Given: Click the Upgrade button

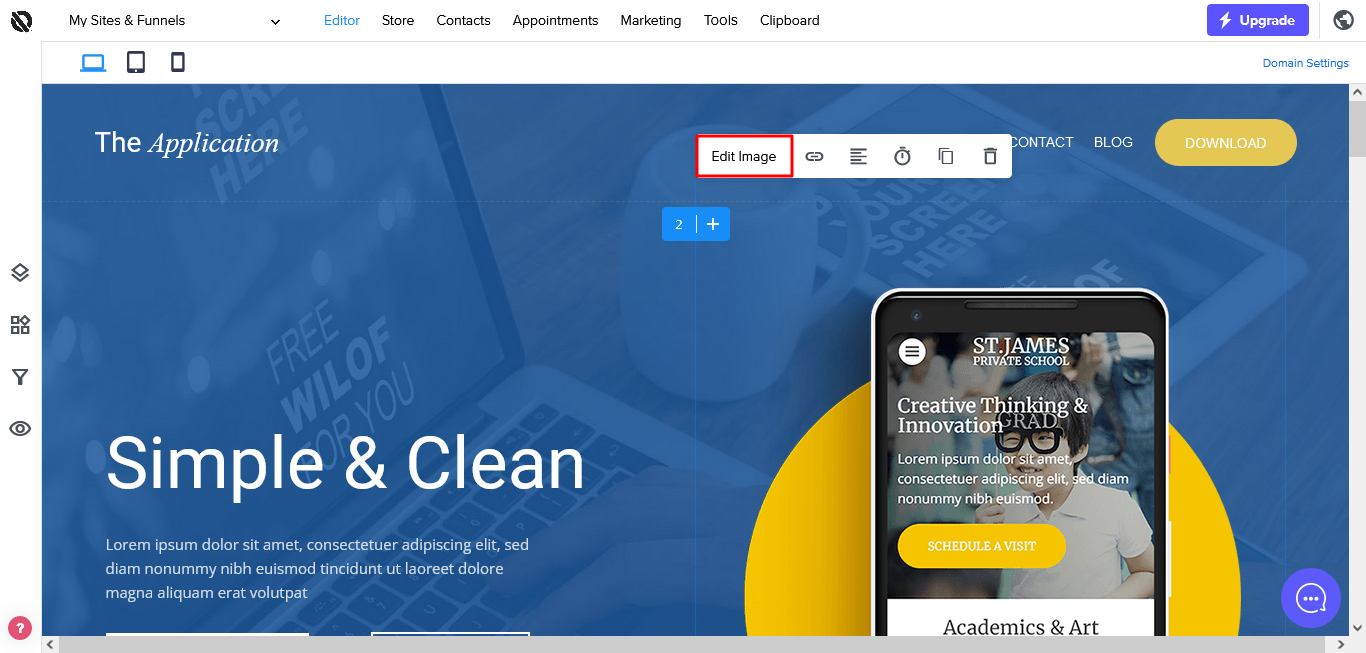Looking at the screenshot, I should pos(1258,20).
